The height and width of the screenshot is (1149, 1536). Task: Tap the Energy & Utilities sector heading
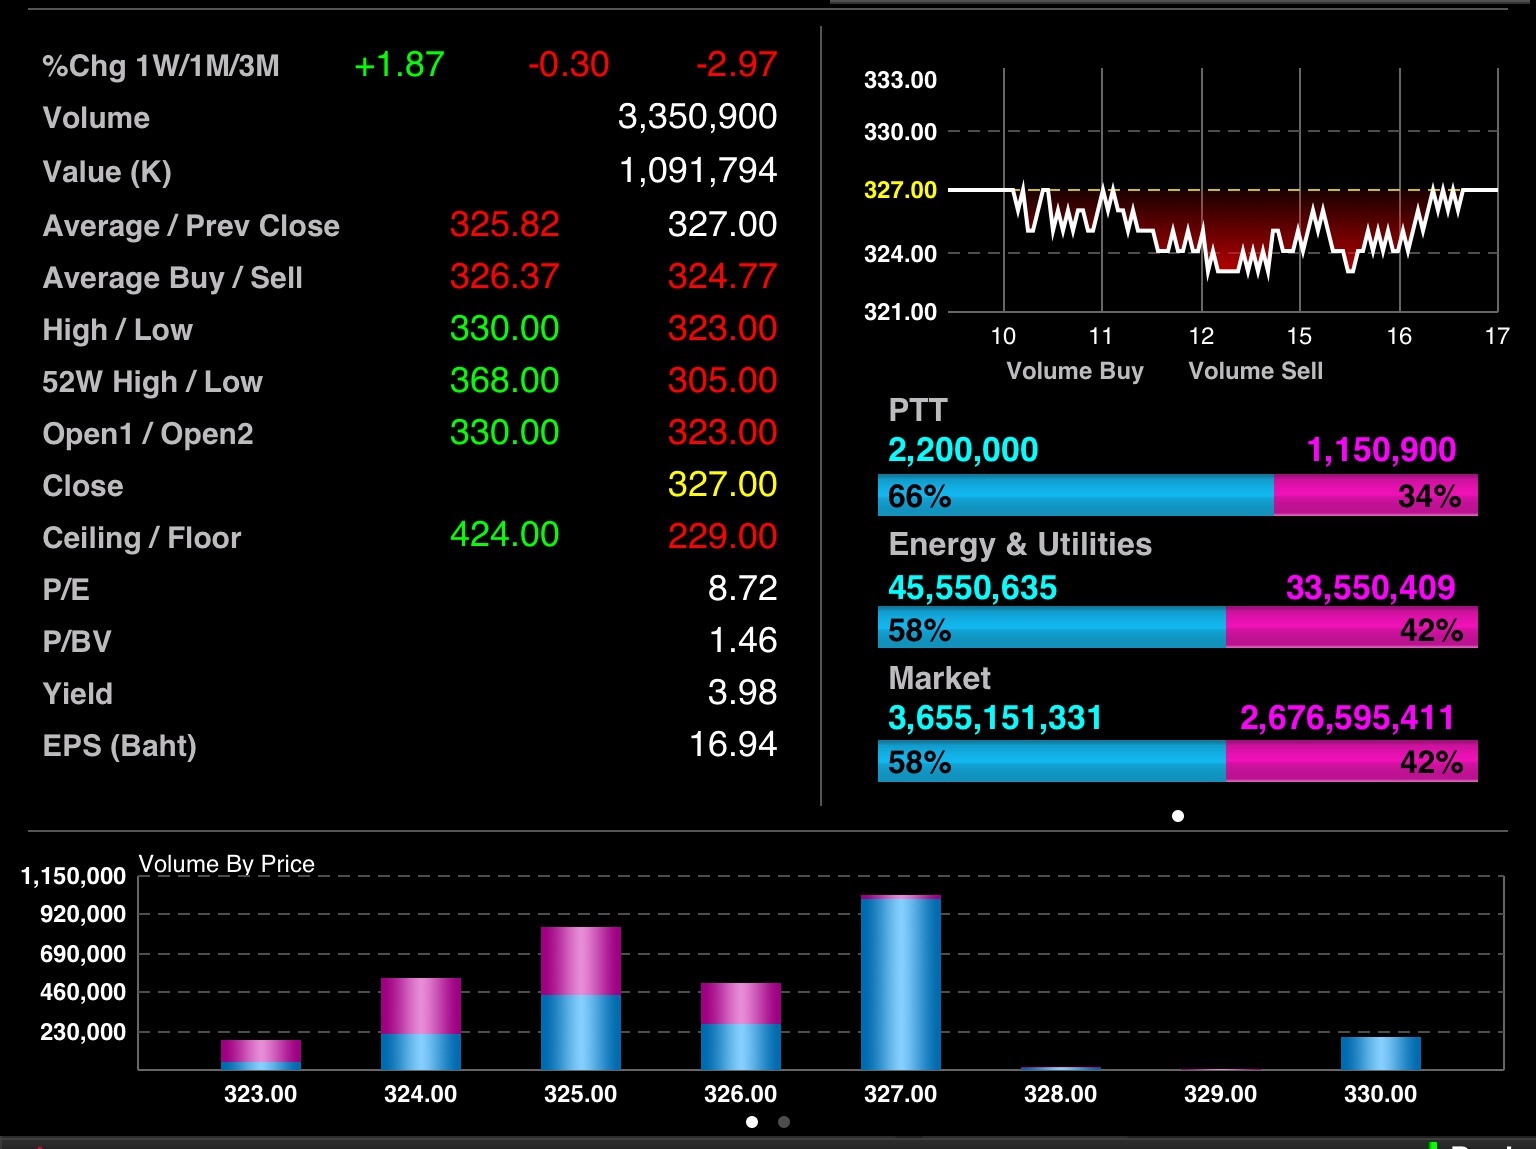(1020, 544)
